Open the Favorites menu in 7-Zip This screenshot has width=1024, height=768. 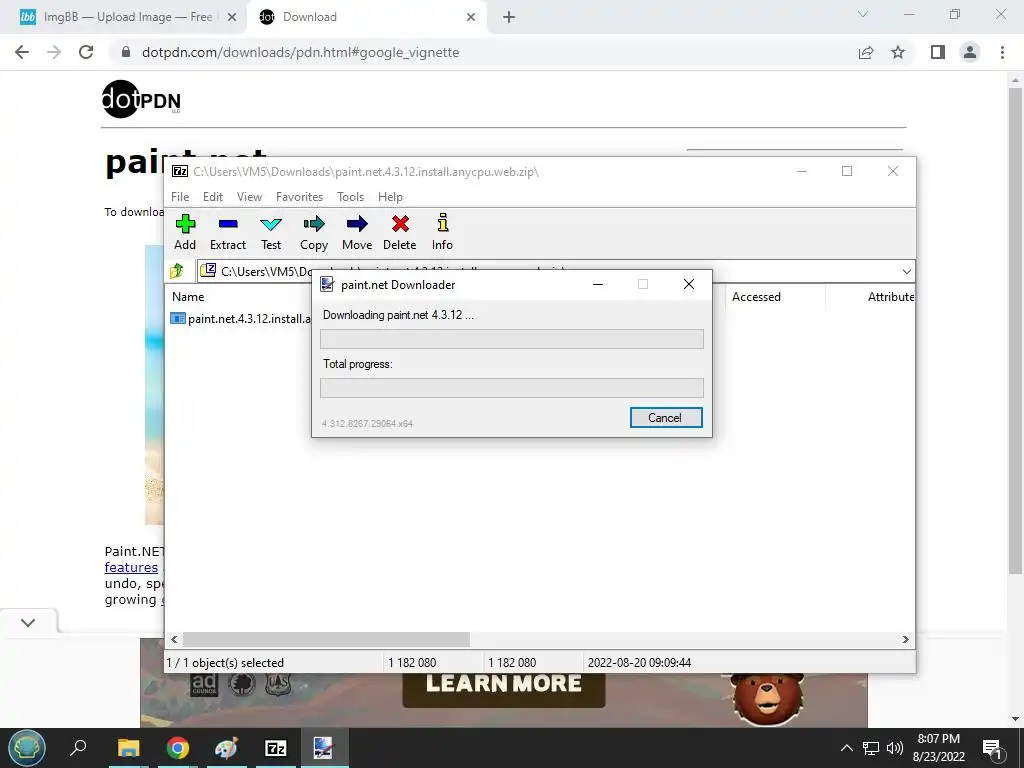click(x=299, y=197)
